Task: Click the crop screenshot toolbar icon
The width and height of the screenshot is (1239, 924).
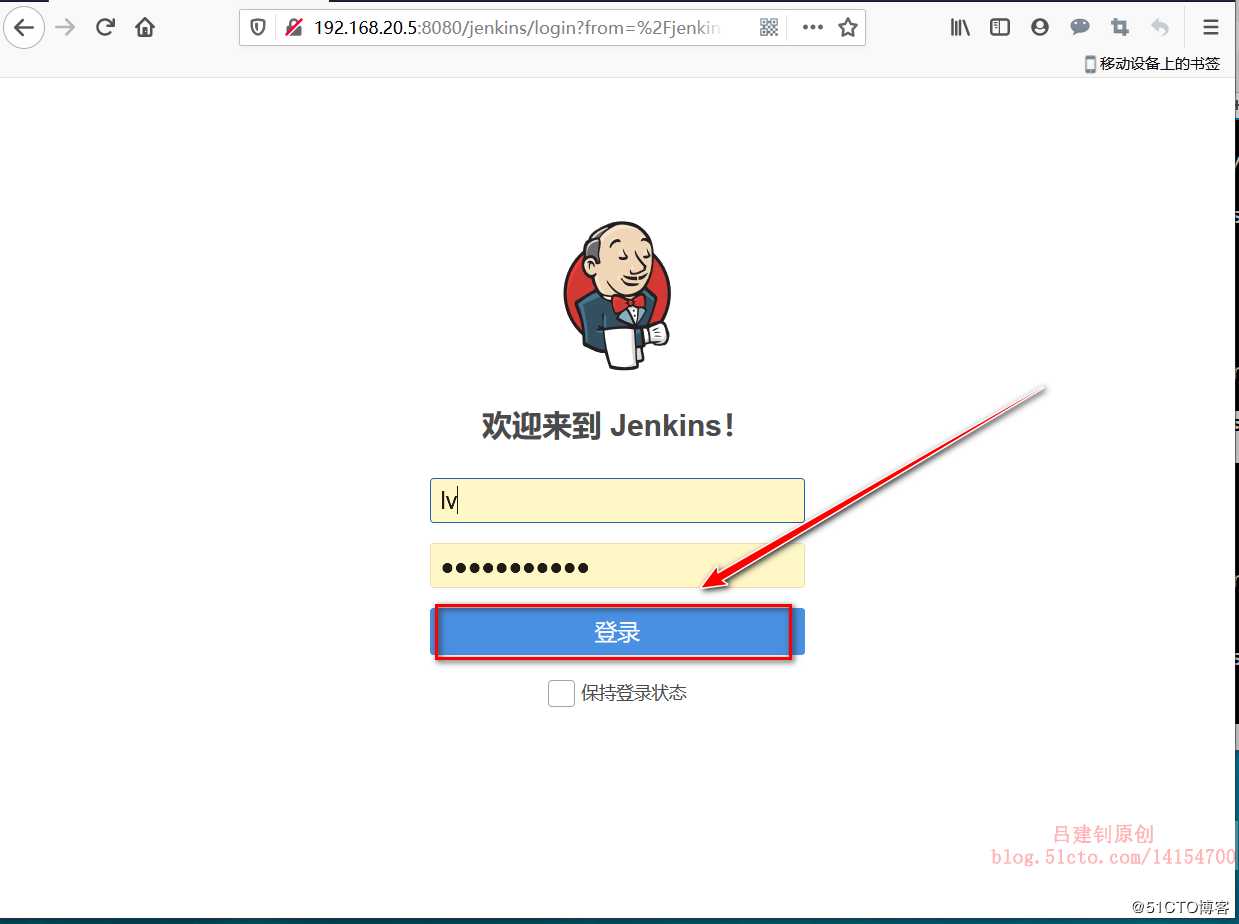Action: tap(1120, 28)
